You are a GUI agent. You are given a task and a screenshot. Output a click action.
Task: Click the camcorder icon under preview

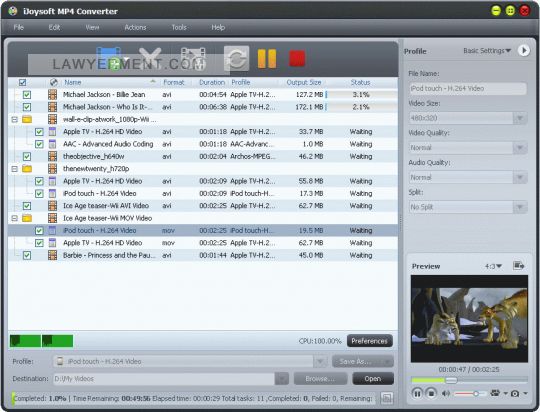click(x=495, y=393)
